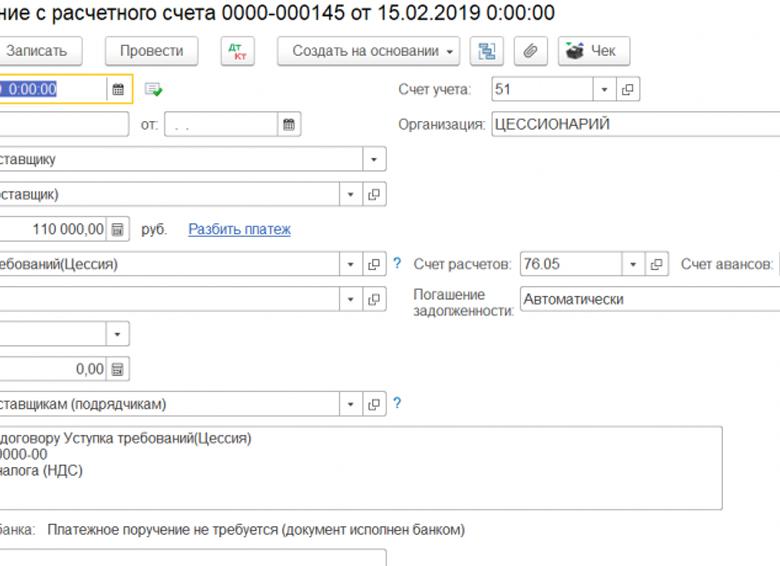Screen dimensions: 780x566
Task: Expand the empty field dropdown below contract
Action: pos(351,299)
